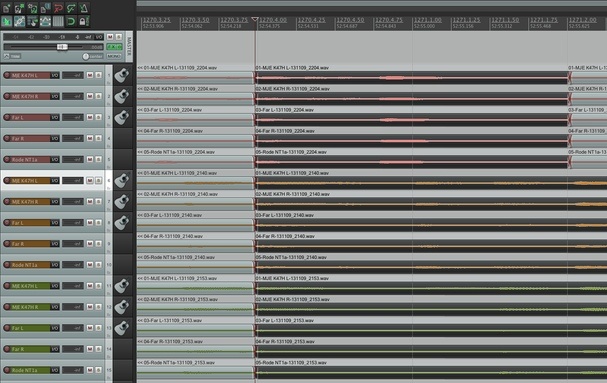Click the Save Project toolbar icon
This screenshot has width=607, height=383.
tap(33, 8)
